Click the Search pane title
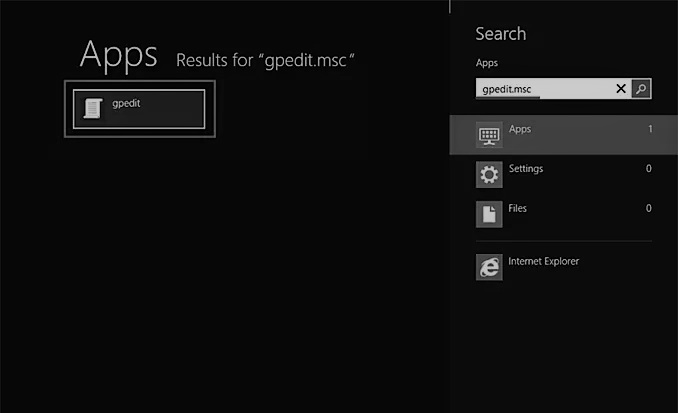This screenshot has width=678, height=413. pos(501,34)
